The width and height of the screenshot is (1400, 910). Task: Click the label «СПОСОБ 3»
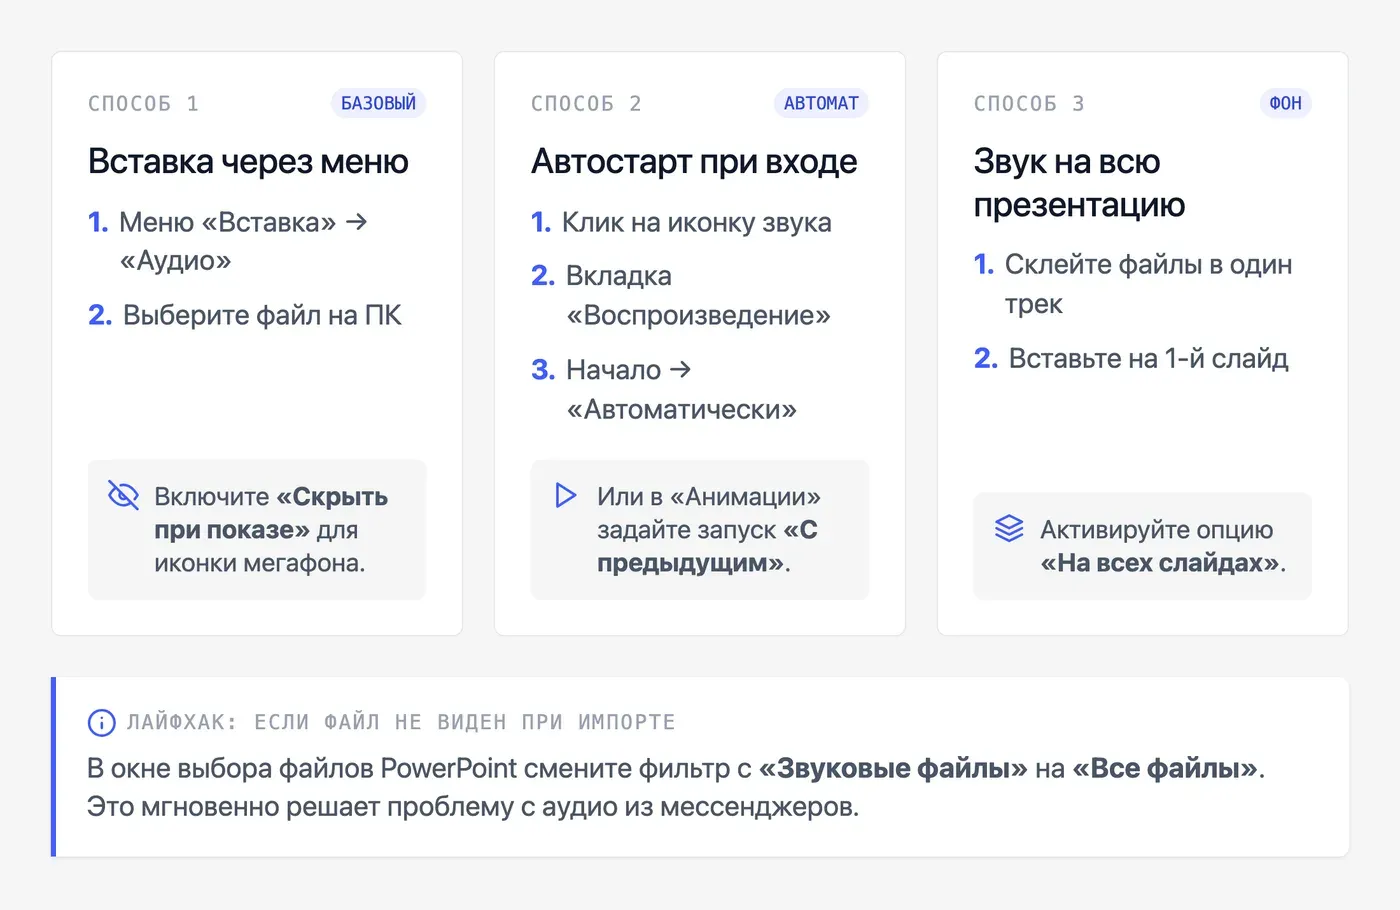(x=1029, y=103)
